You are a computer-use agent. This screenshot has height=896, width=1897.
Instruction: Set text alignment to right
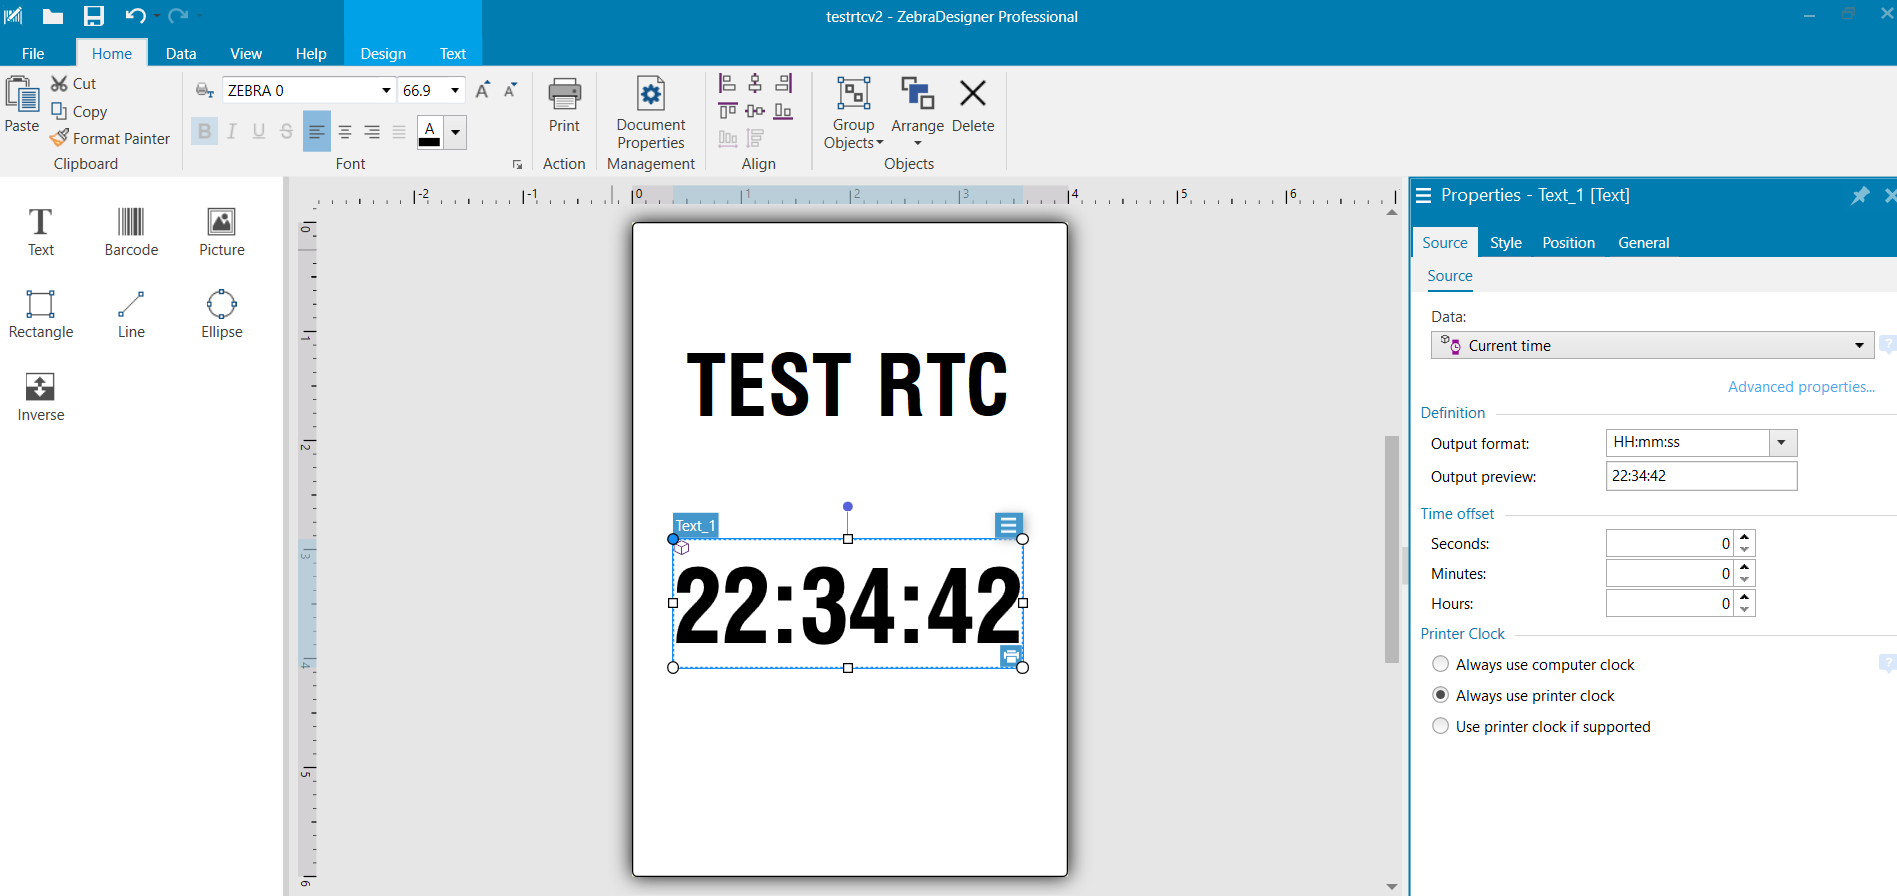click(x=372, y=131)
